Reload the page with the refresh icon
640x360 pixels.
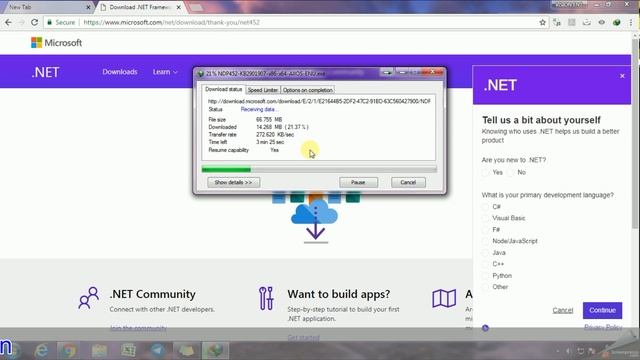pyautogui.click(x=34, y=22)
